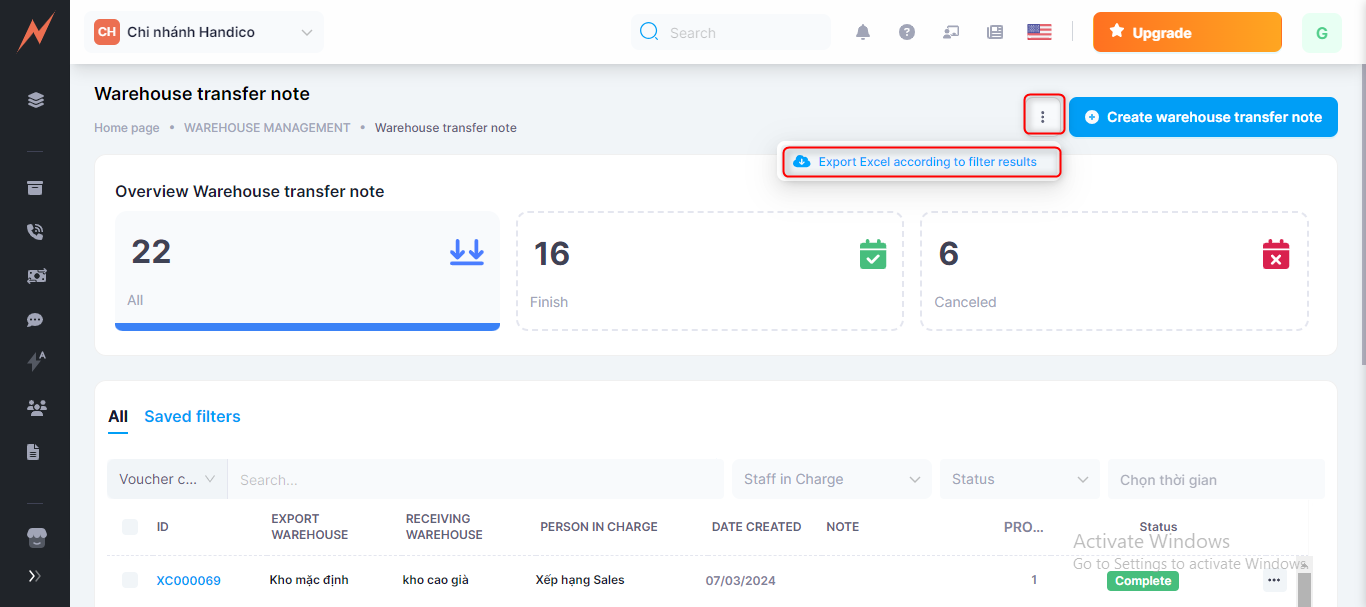Open the chat bubble icon in sidebar
Image resolution: width=1366 pixels, height=607 pixels.
coord(35,320)
